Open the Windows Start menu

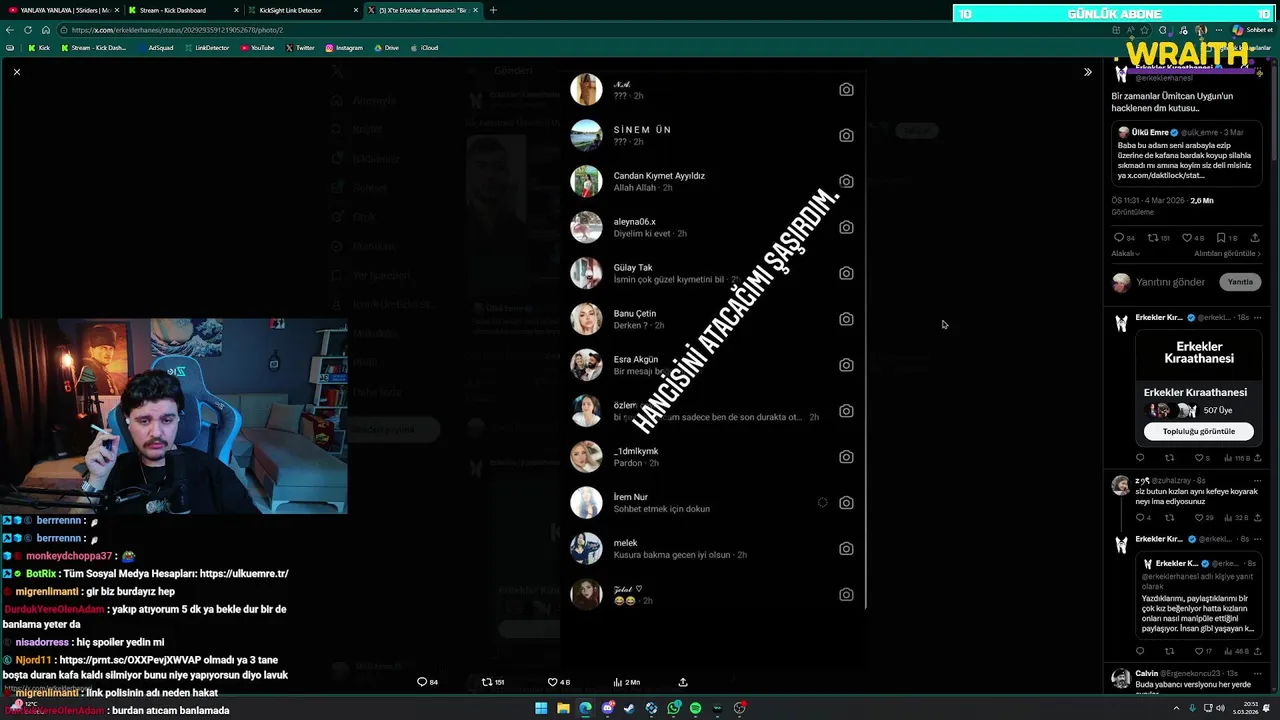coord(541,708)
